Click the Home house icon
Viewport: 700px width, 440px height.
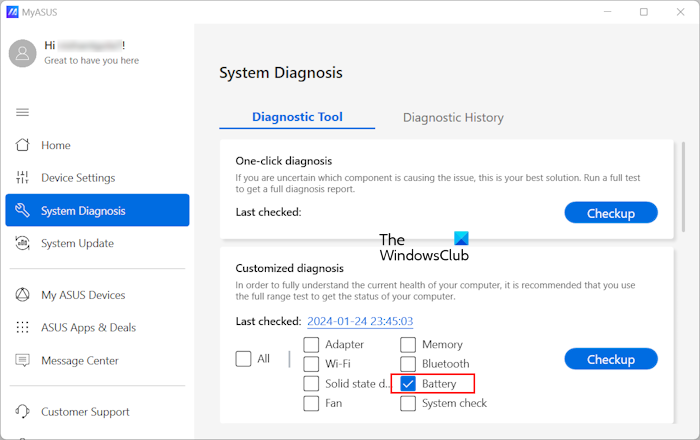[x=22, y=145]
